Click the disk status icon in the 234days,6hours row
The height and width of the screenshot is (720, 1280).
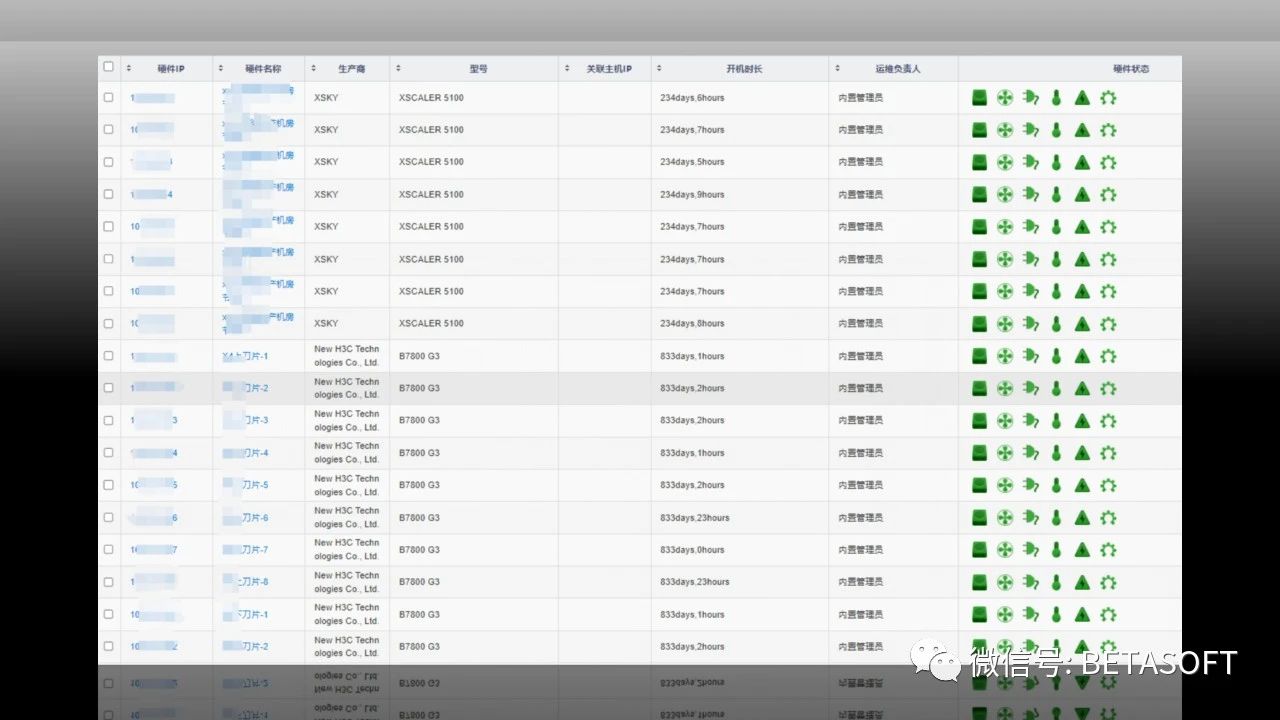click(980, 98)
